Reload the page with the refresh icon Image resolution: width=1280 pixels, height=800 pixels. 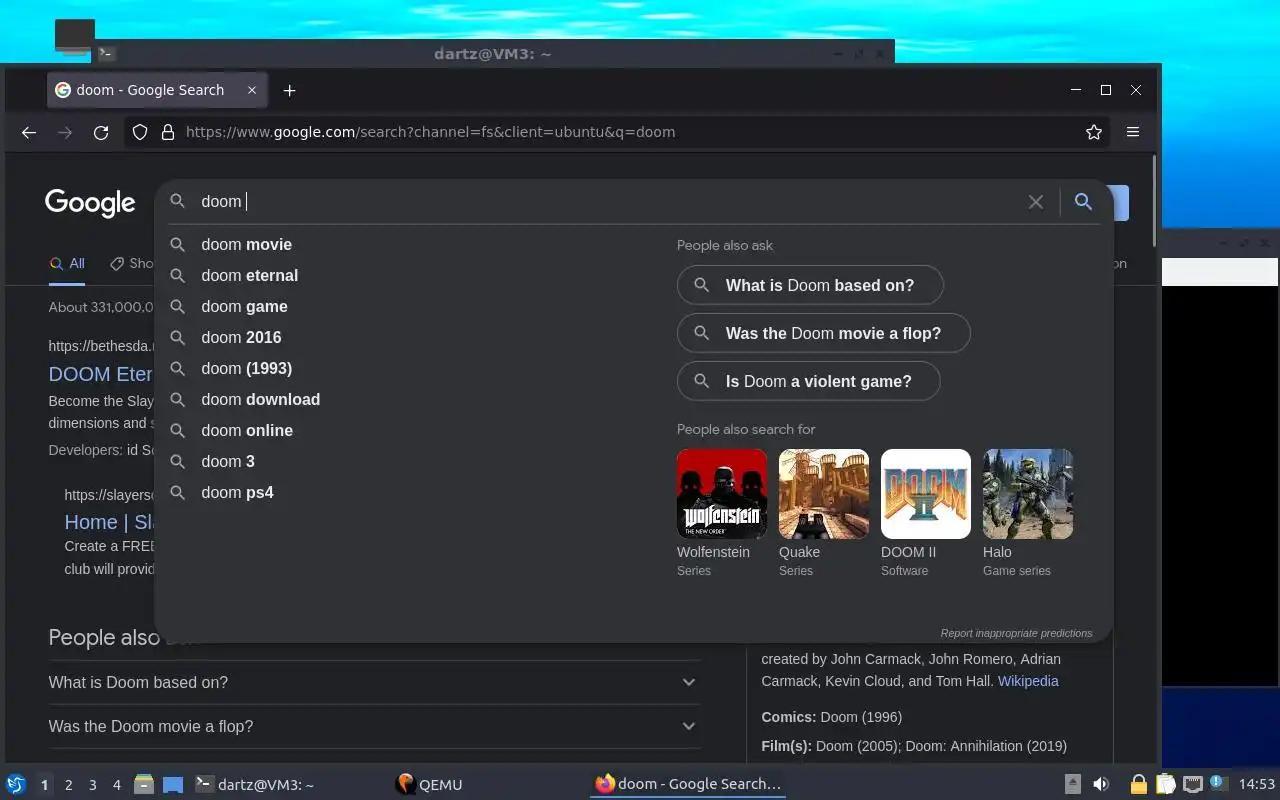101,132
